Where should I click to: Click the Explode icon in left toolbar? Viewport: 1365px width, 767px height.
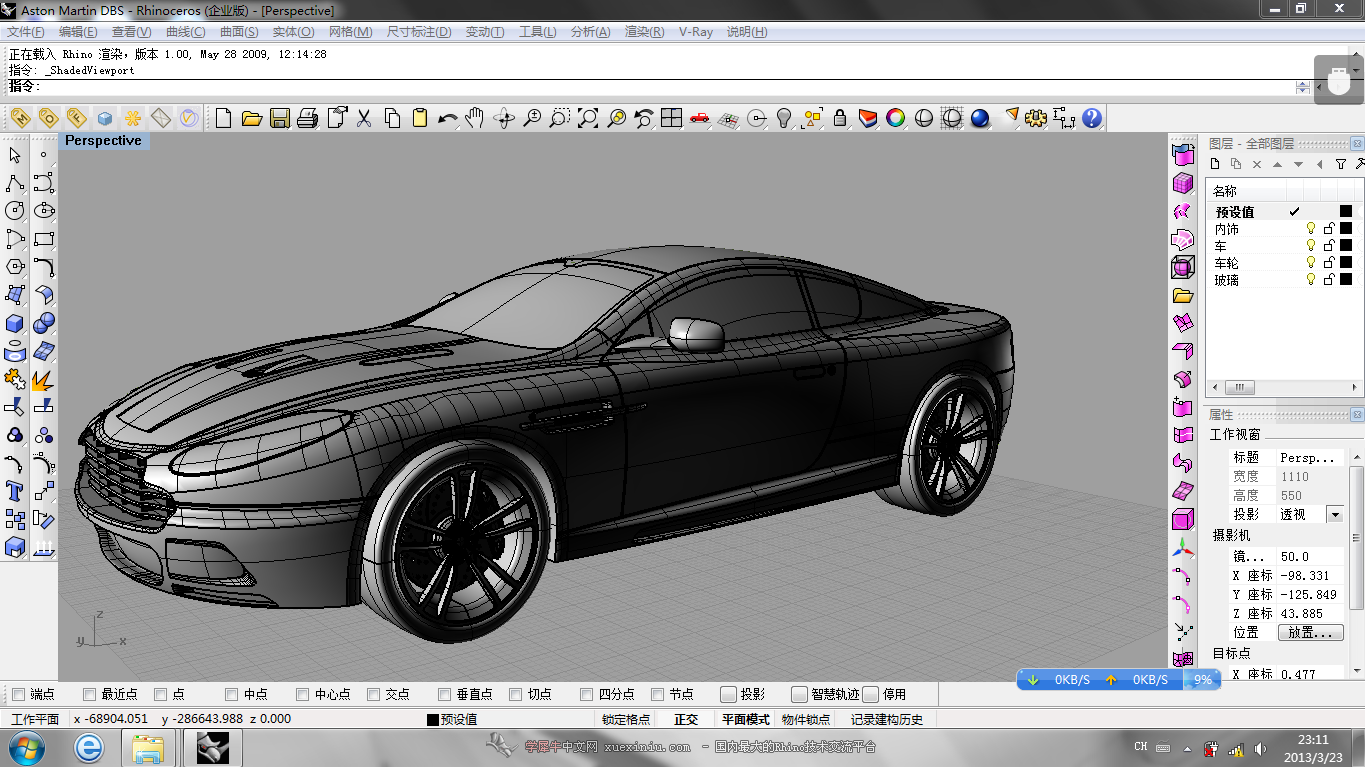tap(43, 379)
